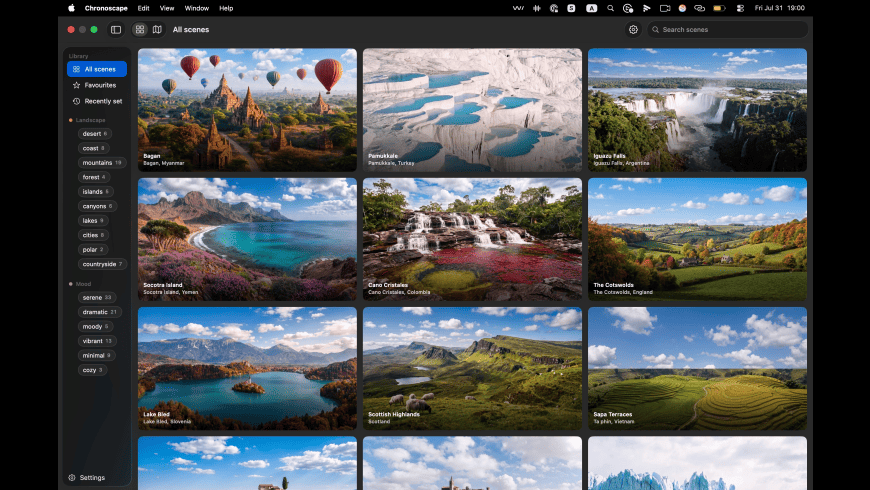Click the date and time in the menu bar
The height and width of the screenshot is (490, 870).
pos(780,8)
